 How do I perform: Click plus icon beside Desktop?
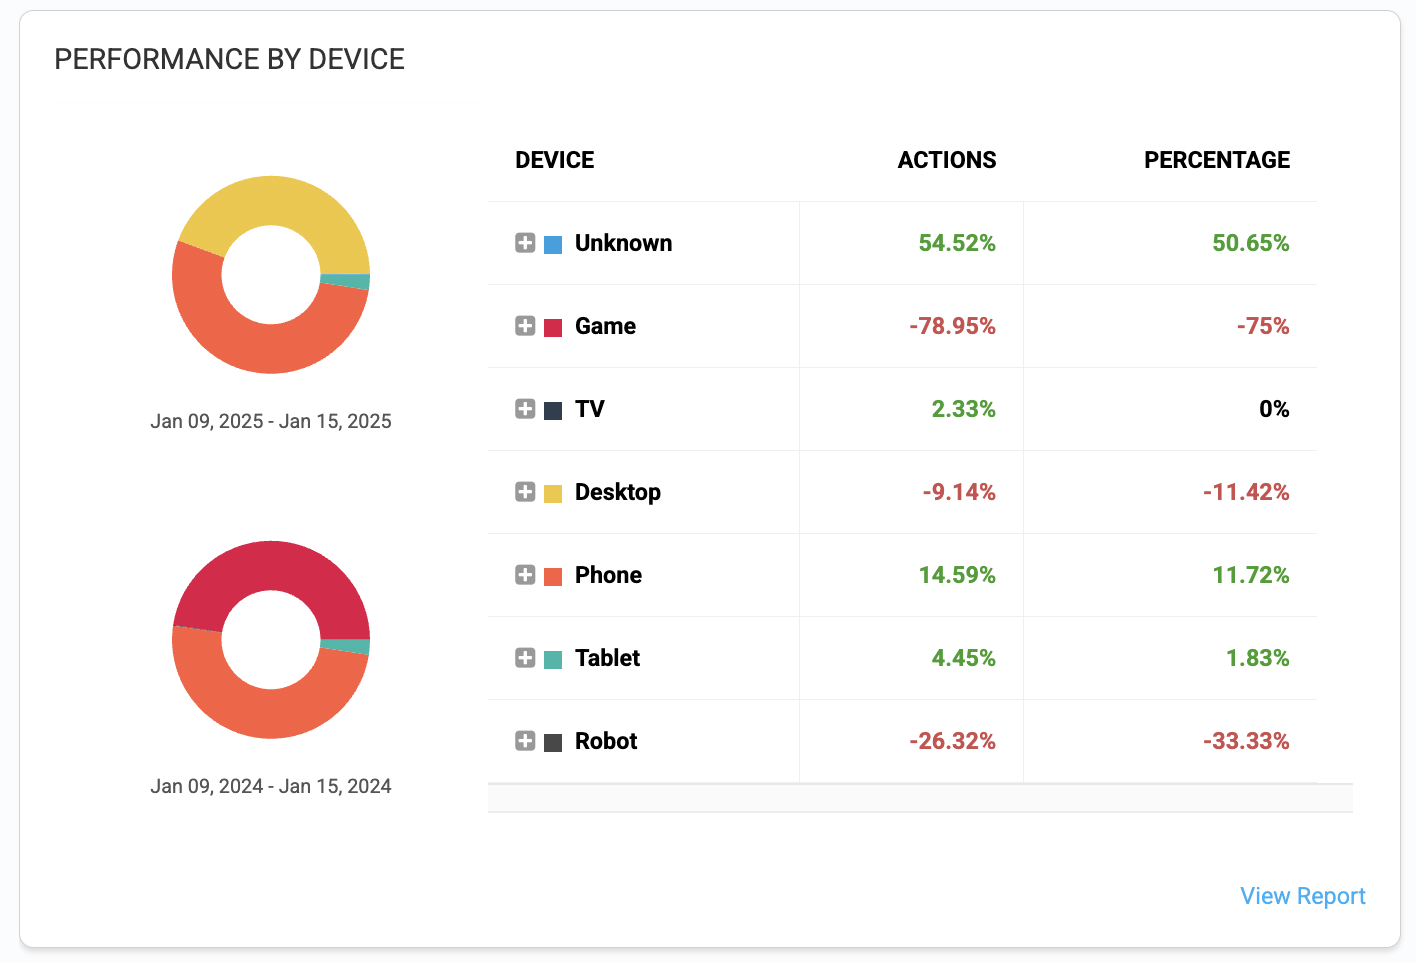coord(525,492)
